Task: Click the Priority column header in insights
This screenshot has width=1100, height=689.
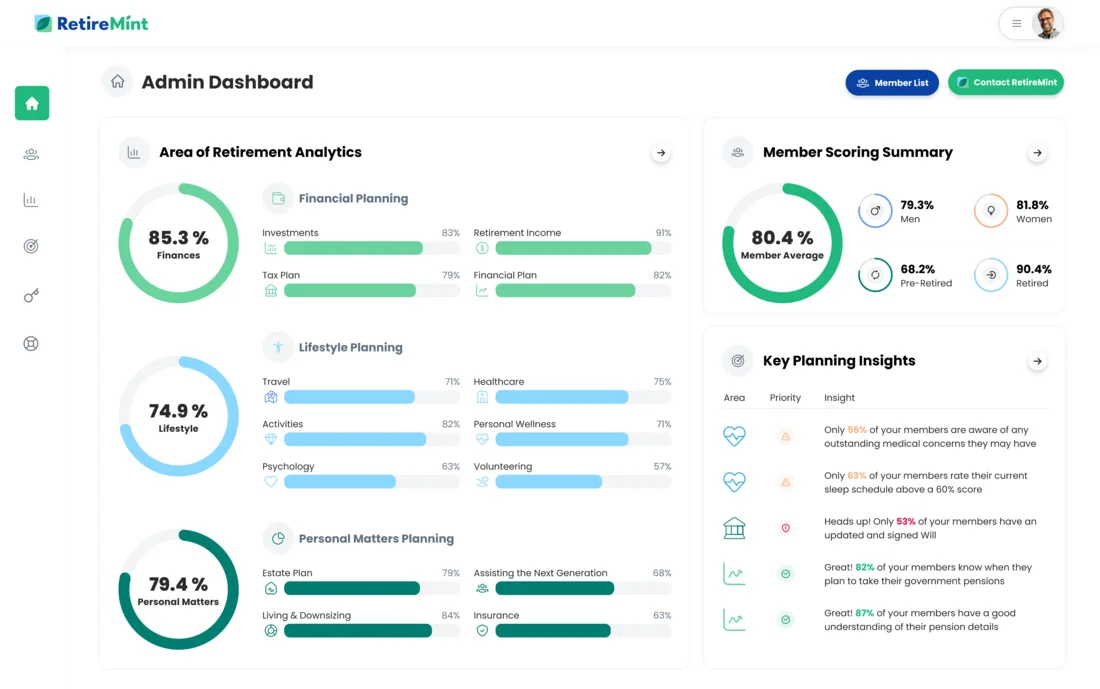Action: pyautogui.click(x=785, y=398)
